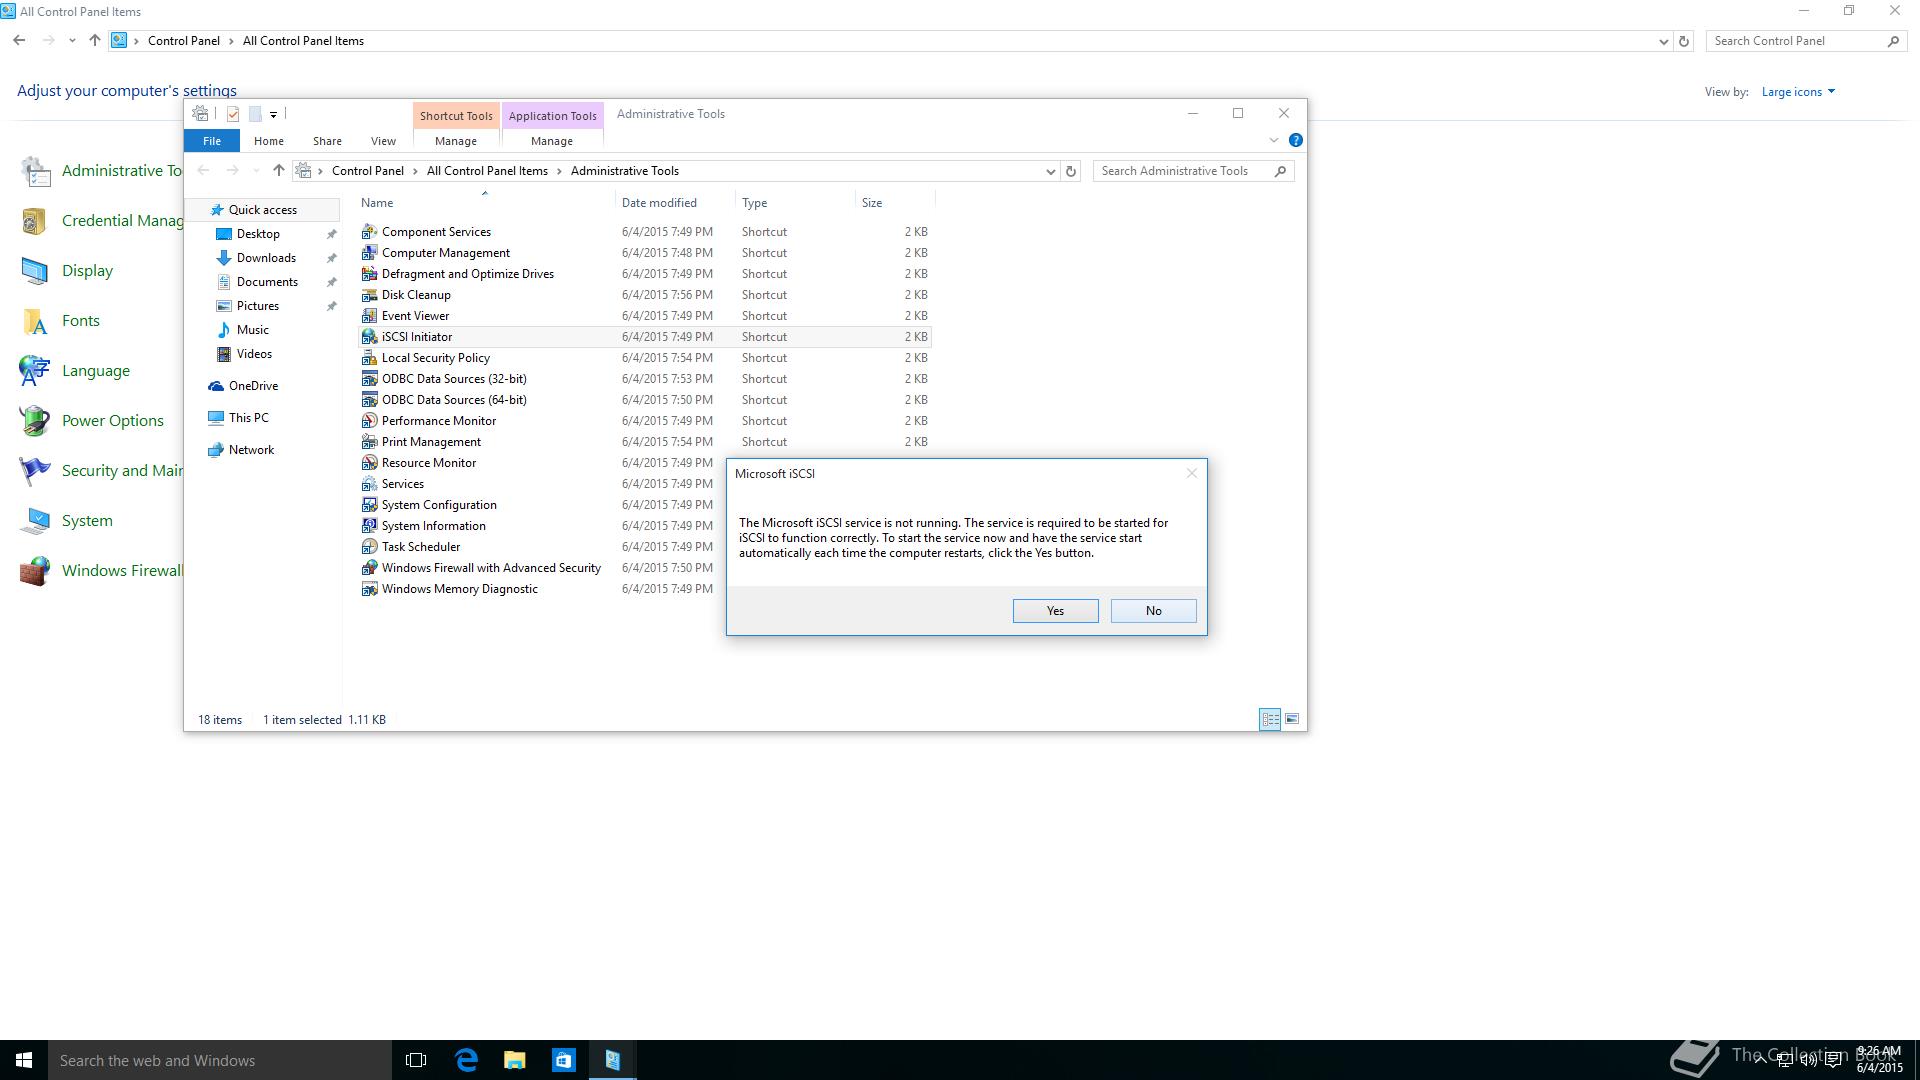1920x1080 pixels.
Task: Switch to Details view in status bar
Action: point(1270,719)
